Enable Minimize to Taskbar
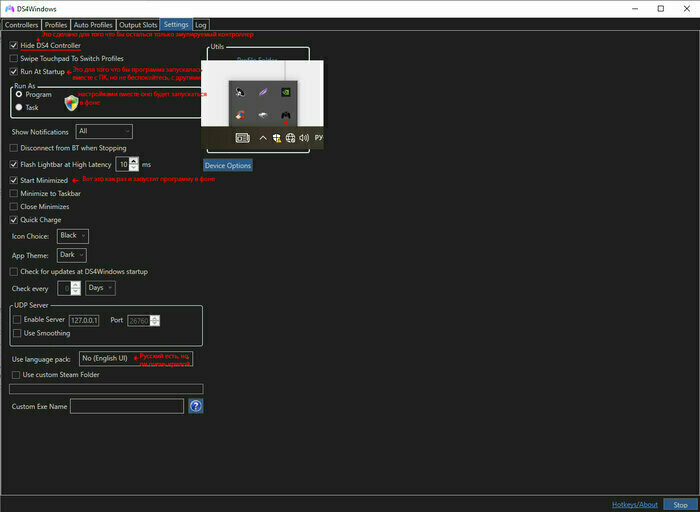 click(14, 193)
